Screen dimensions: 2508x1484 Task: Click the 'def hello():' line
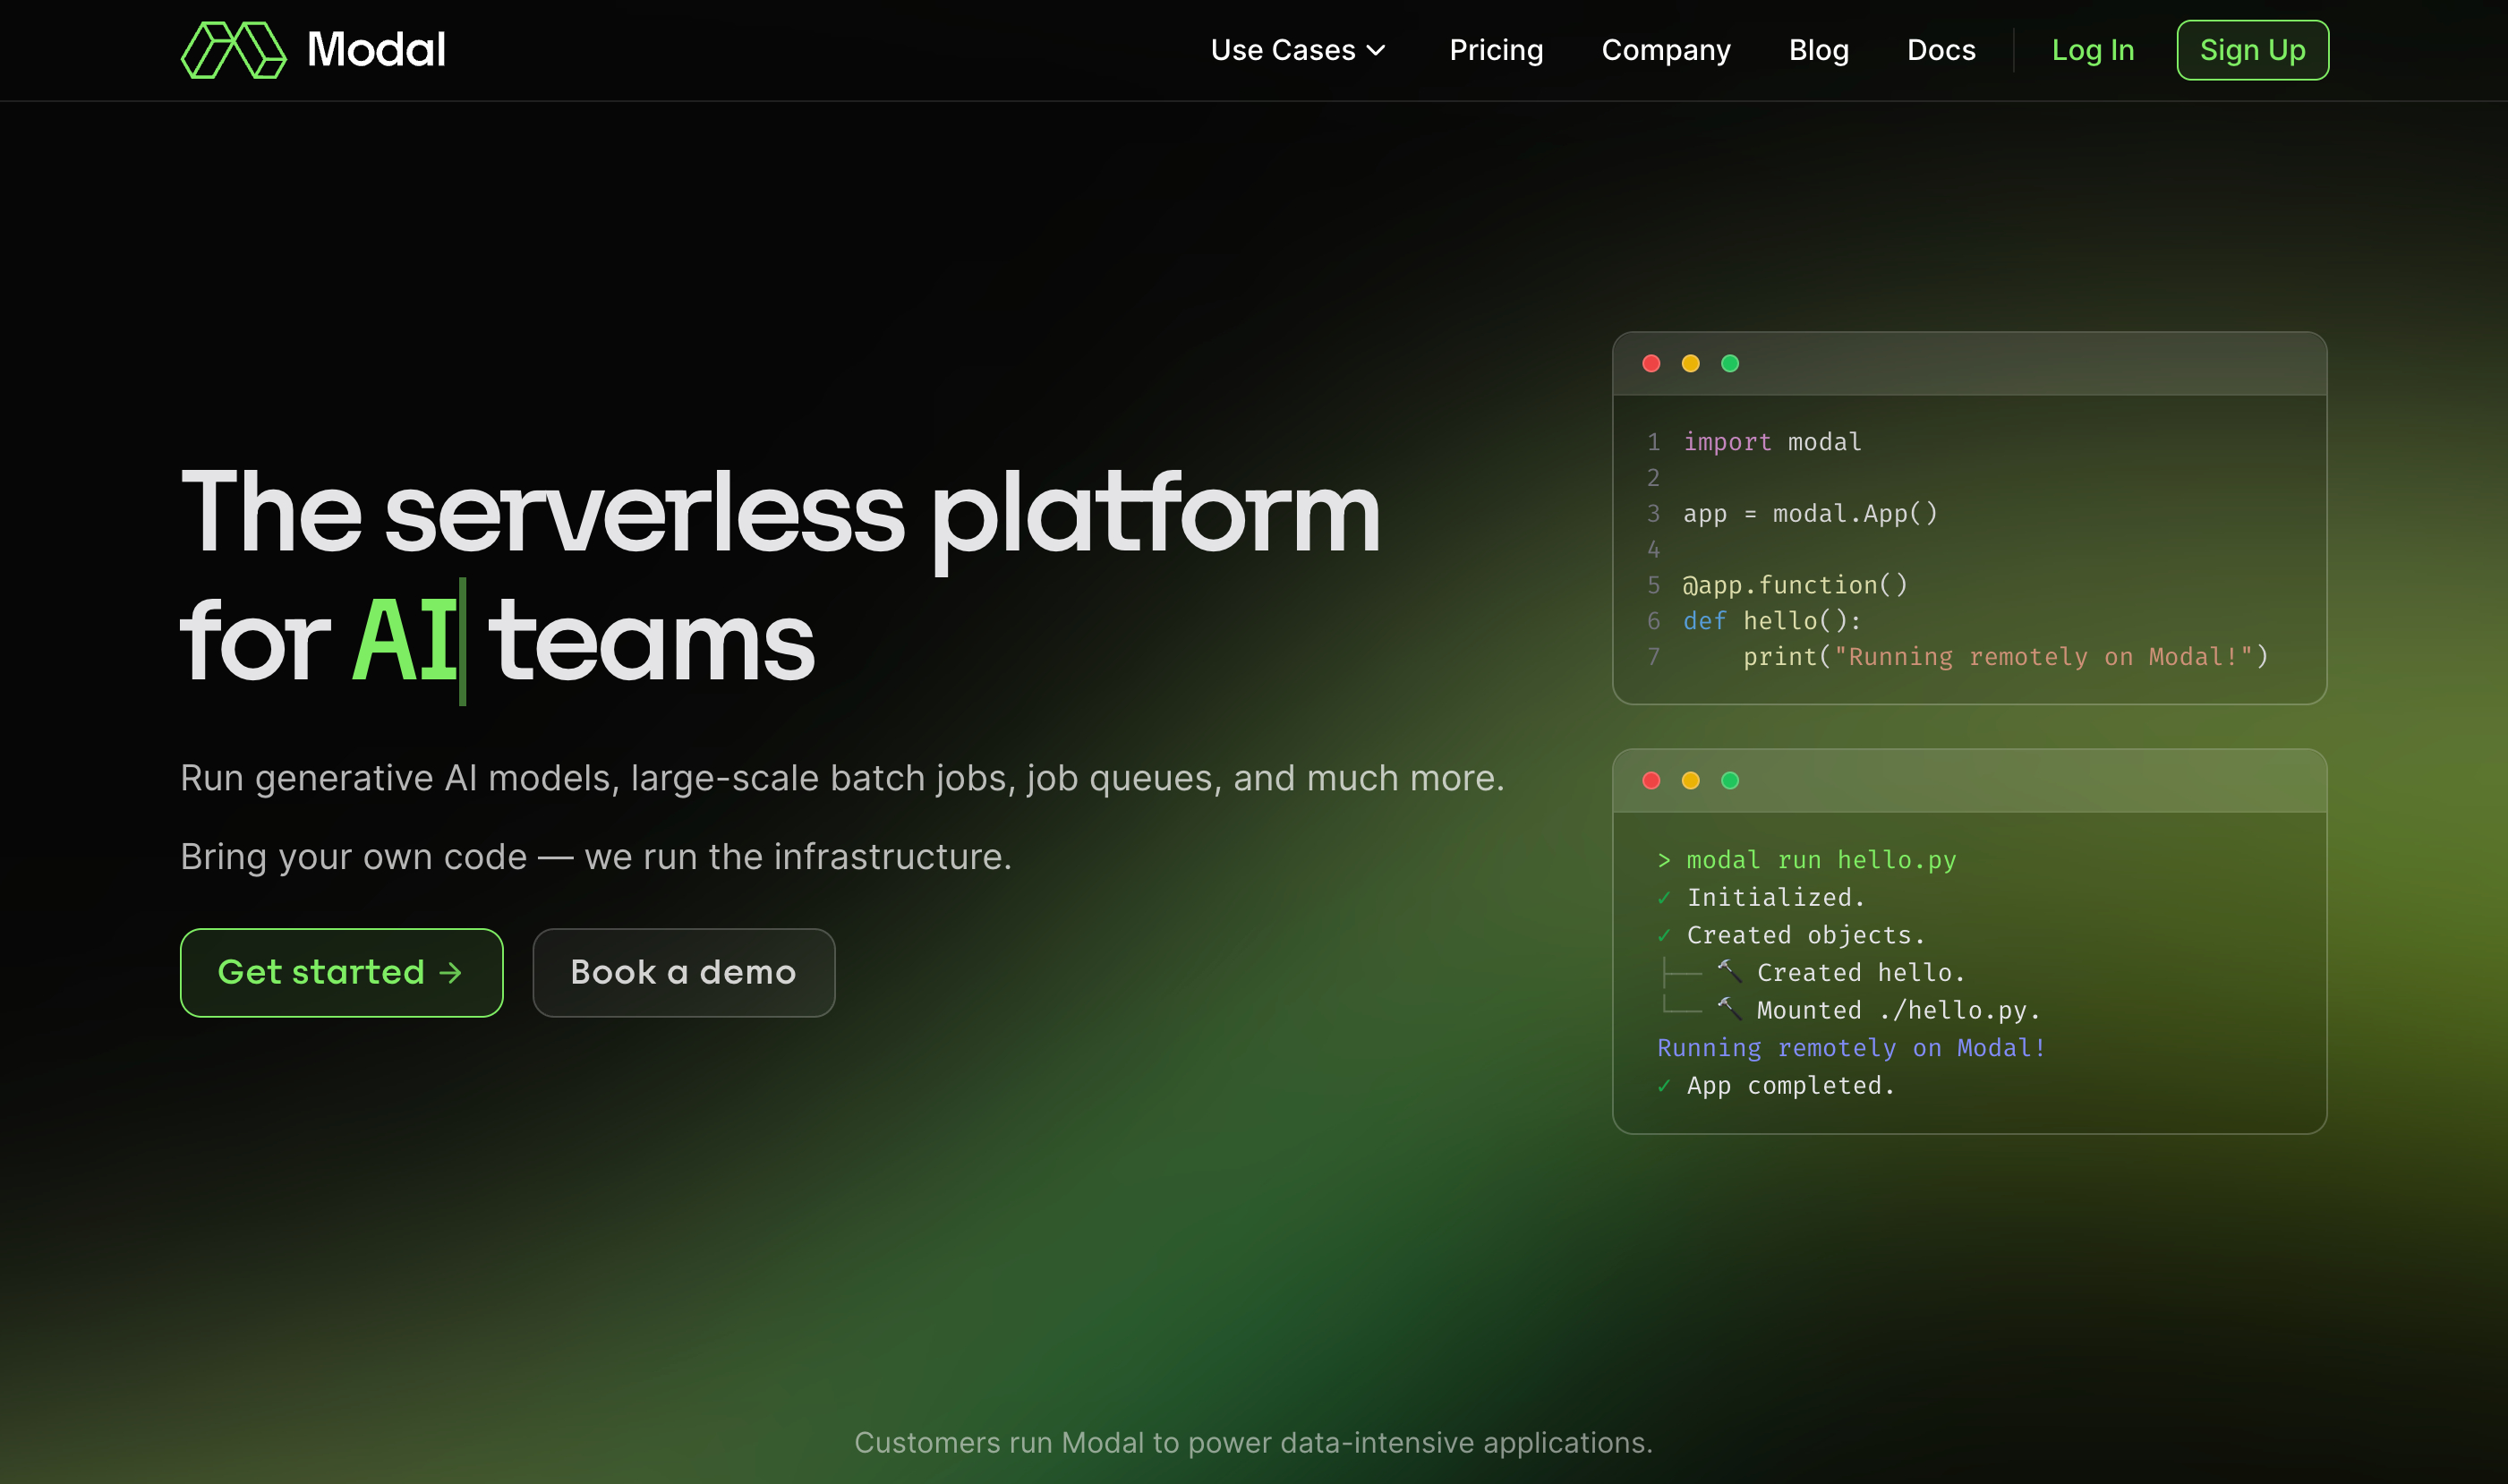[x=1772, y=621]
